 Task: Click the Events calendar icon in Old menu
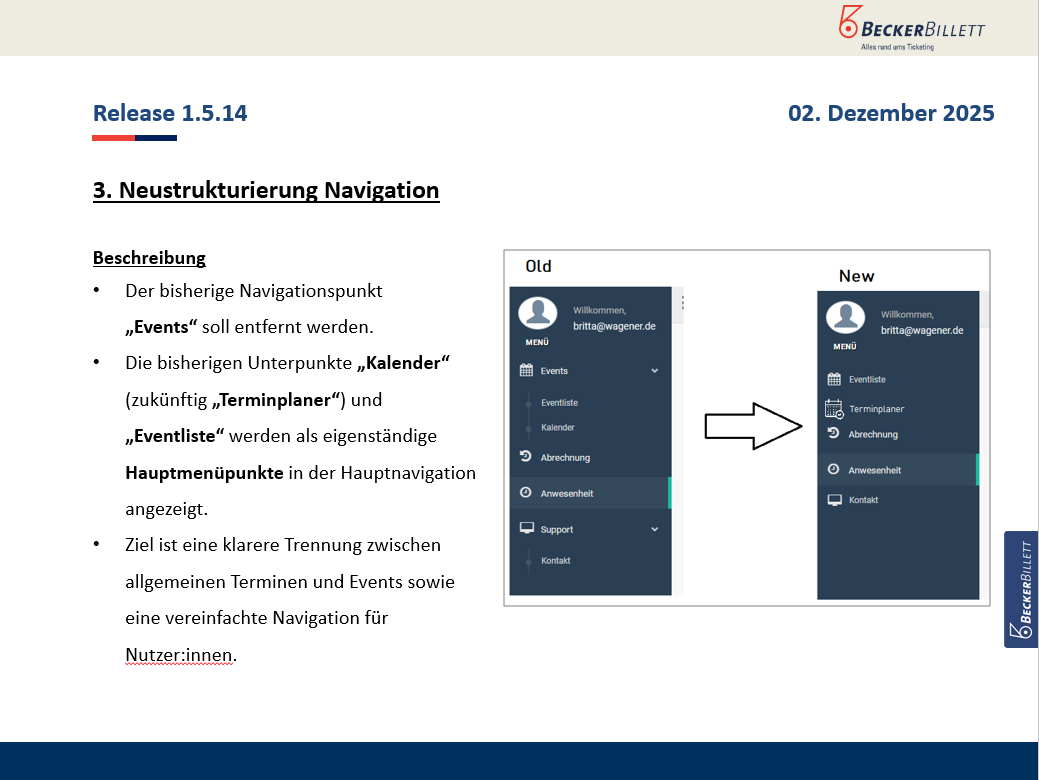(526, 370)
